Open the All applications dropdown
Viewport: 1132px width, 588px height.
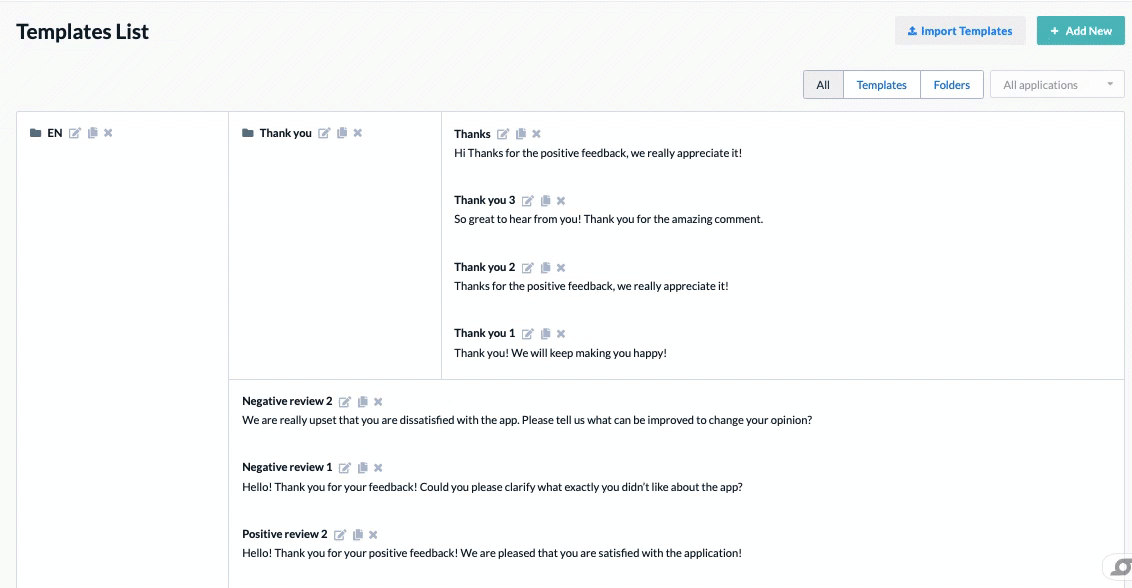[x=1057, y=85]
